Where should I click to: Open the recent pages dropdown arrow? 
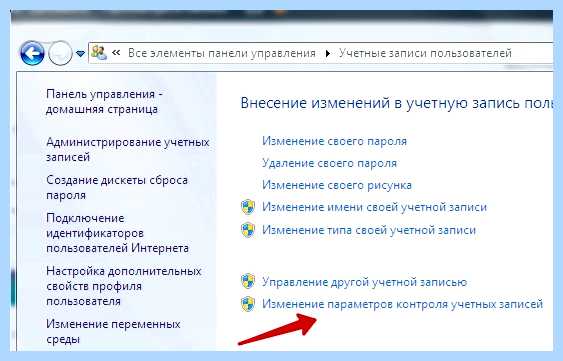pos(80,54)
